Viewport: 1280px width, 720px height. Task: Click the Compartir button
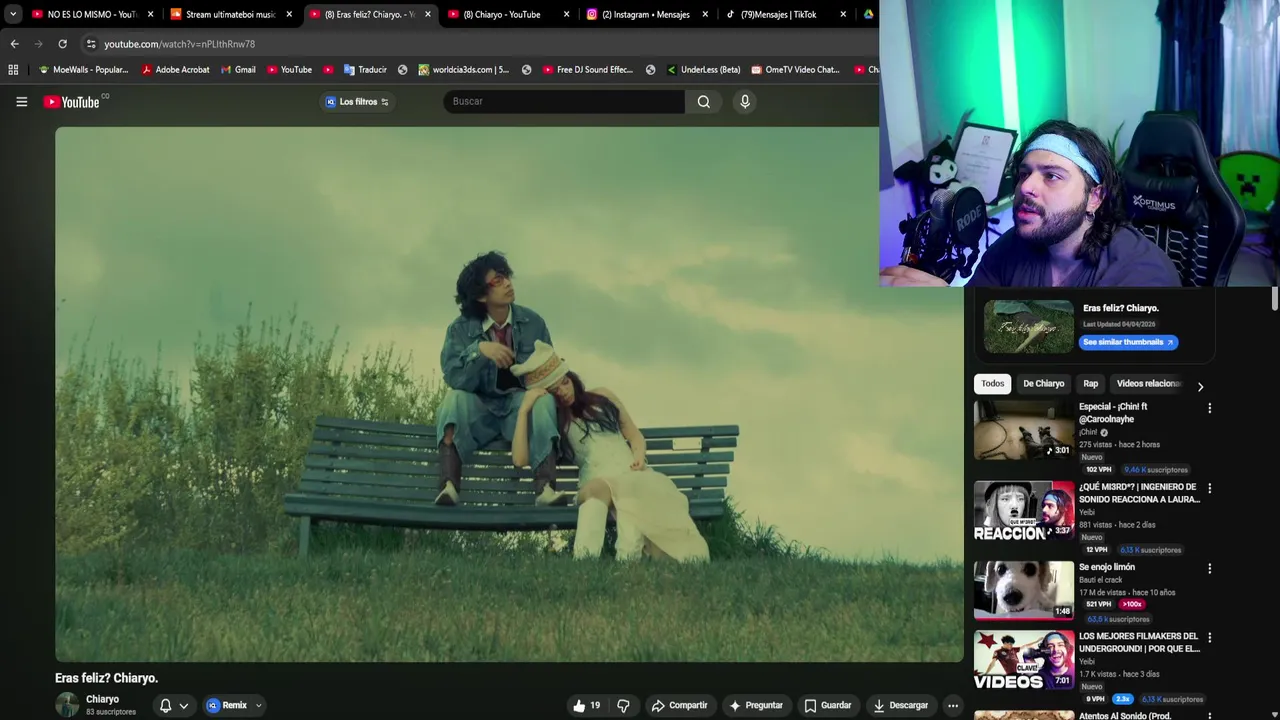(x=679, y=705)
